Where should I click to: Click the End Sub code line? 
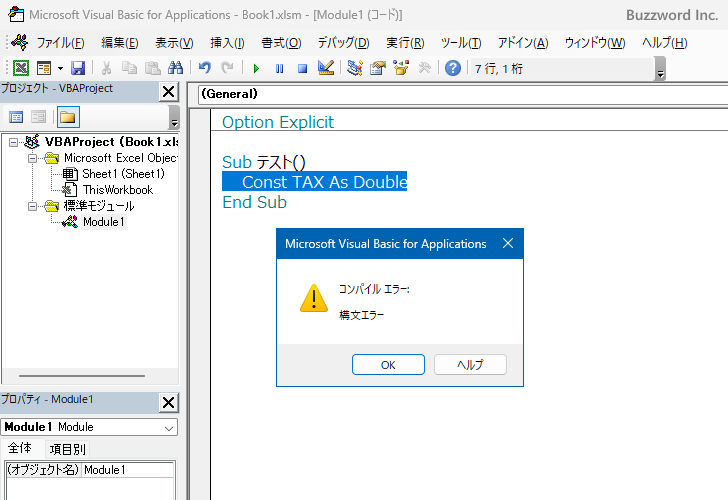point(254,202)
